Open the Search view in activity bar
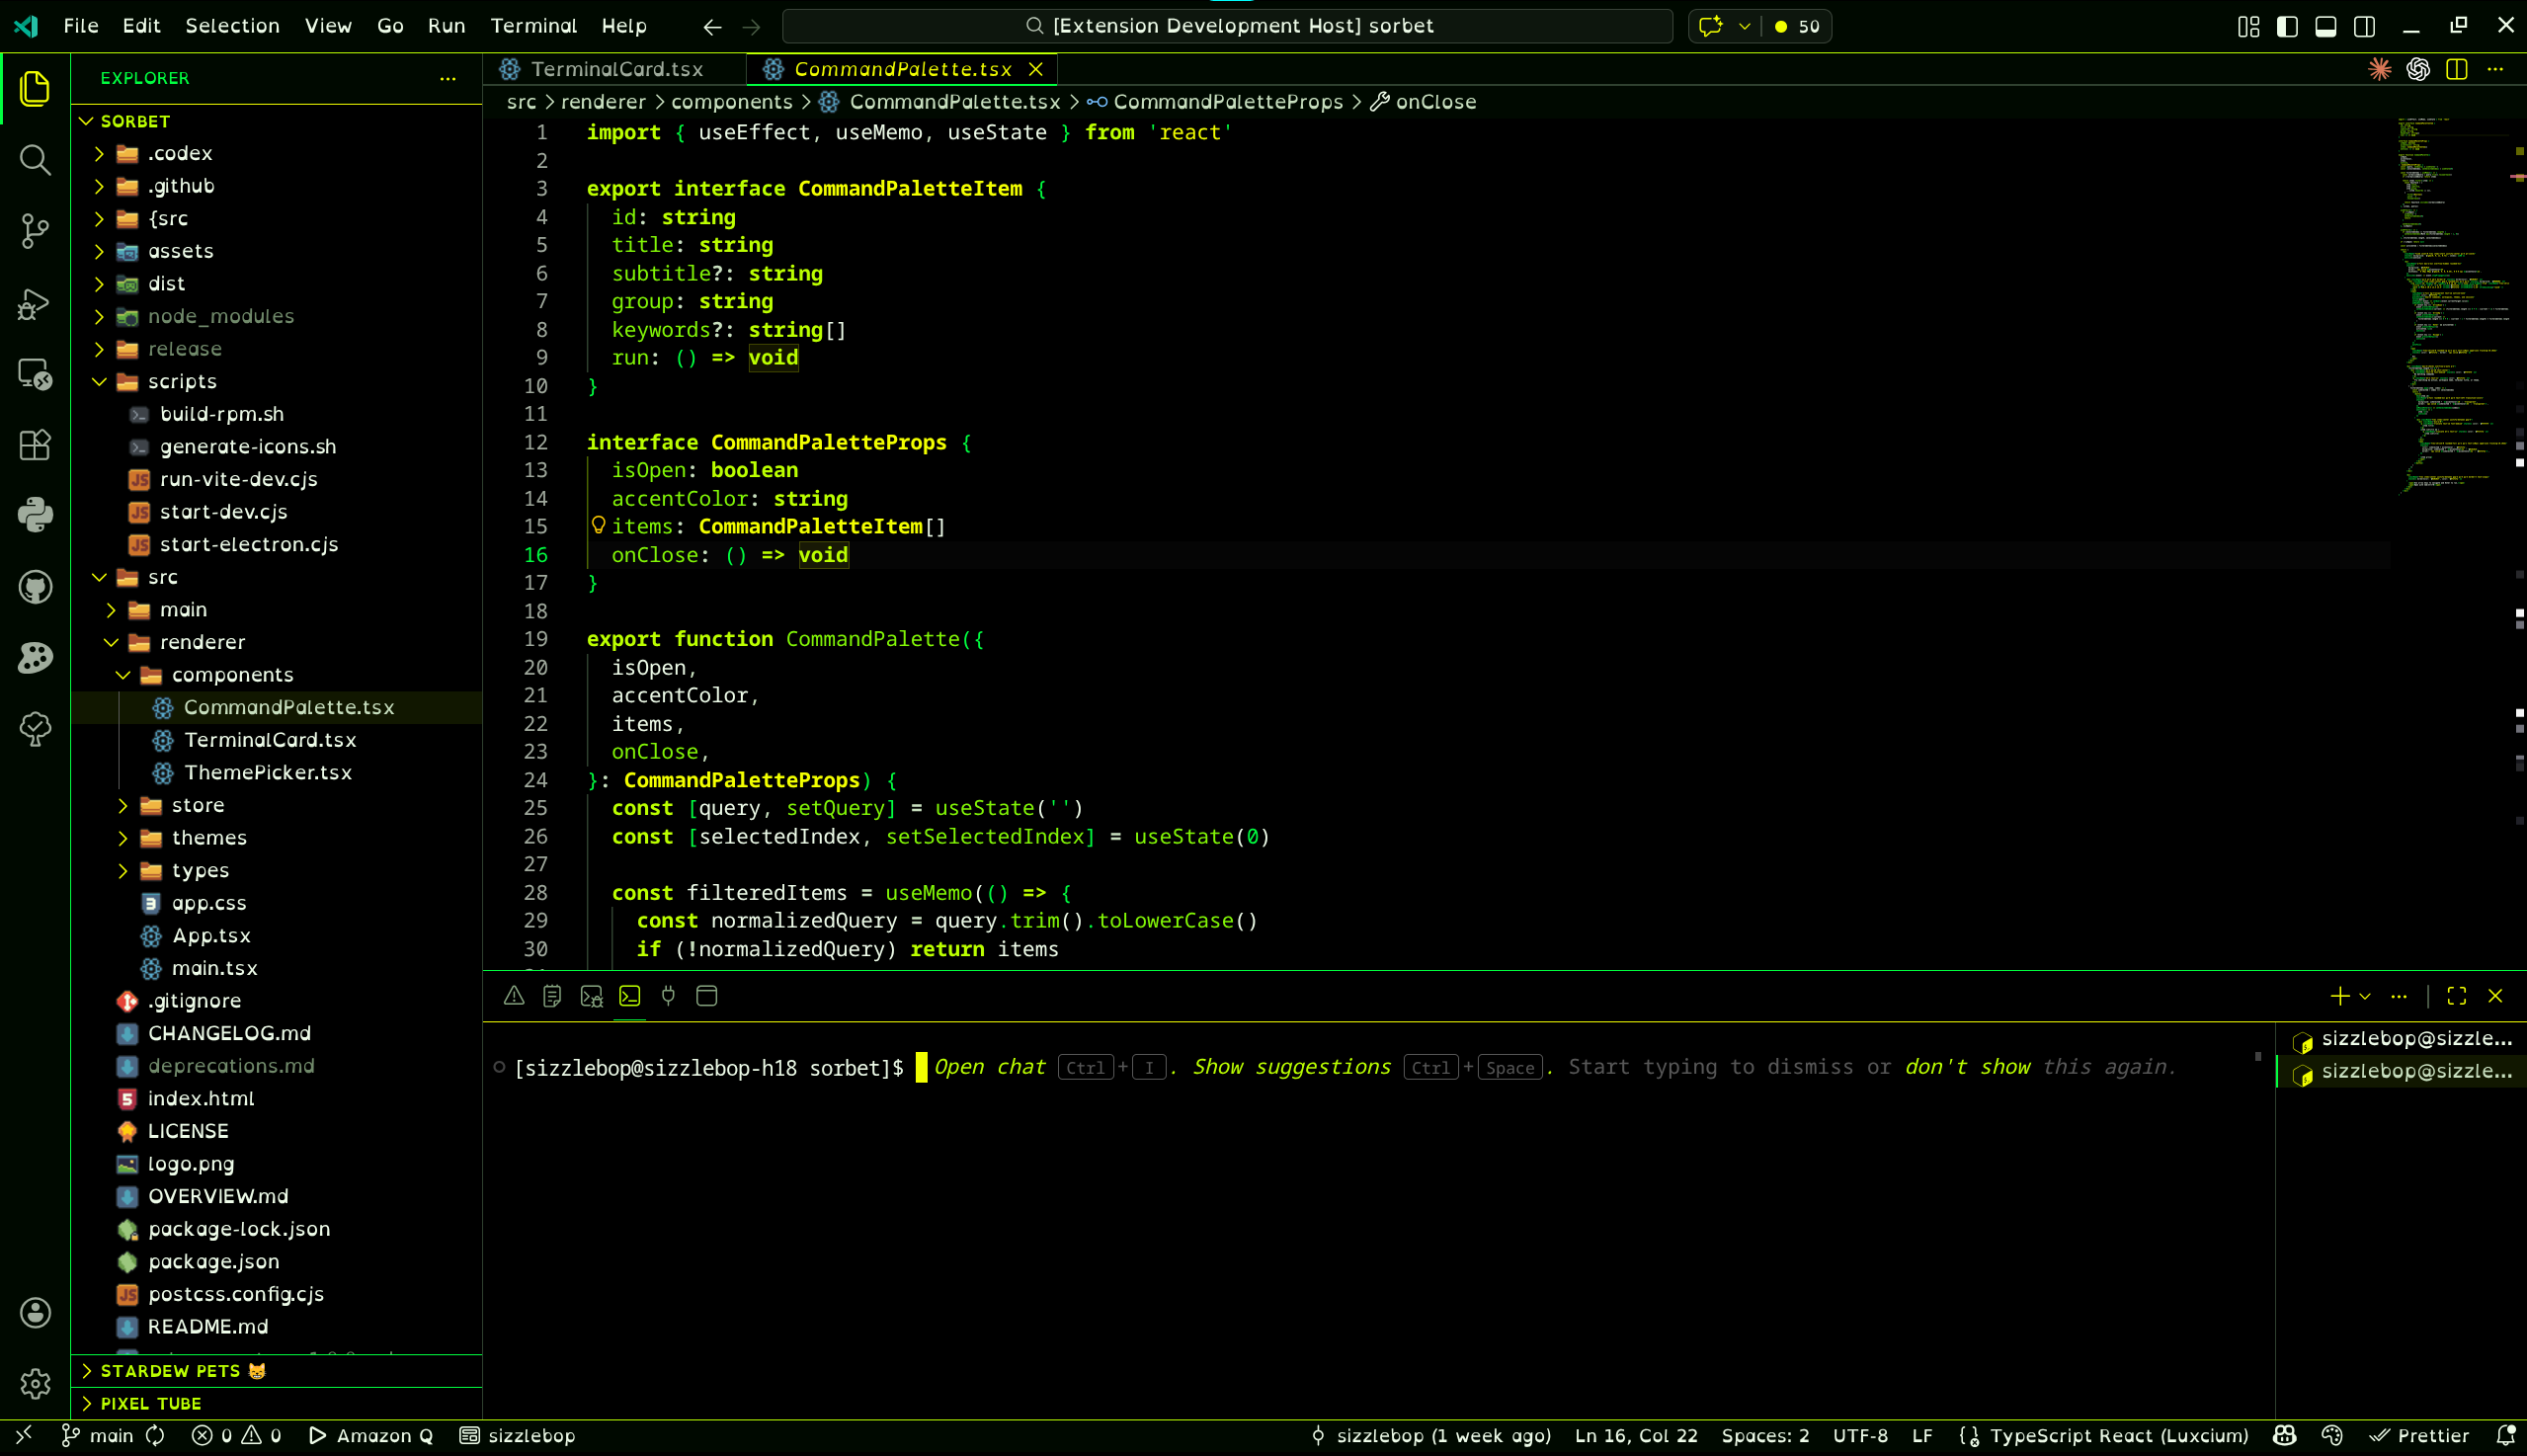This screenshot has width=2527, height=1456. pos(35,160)
